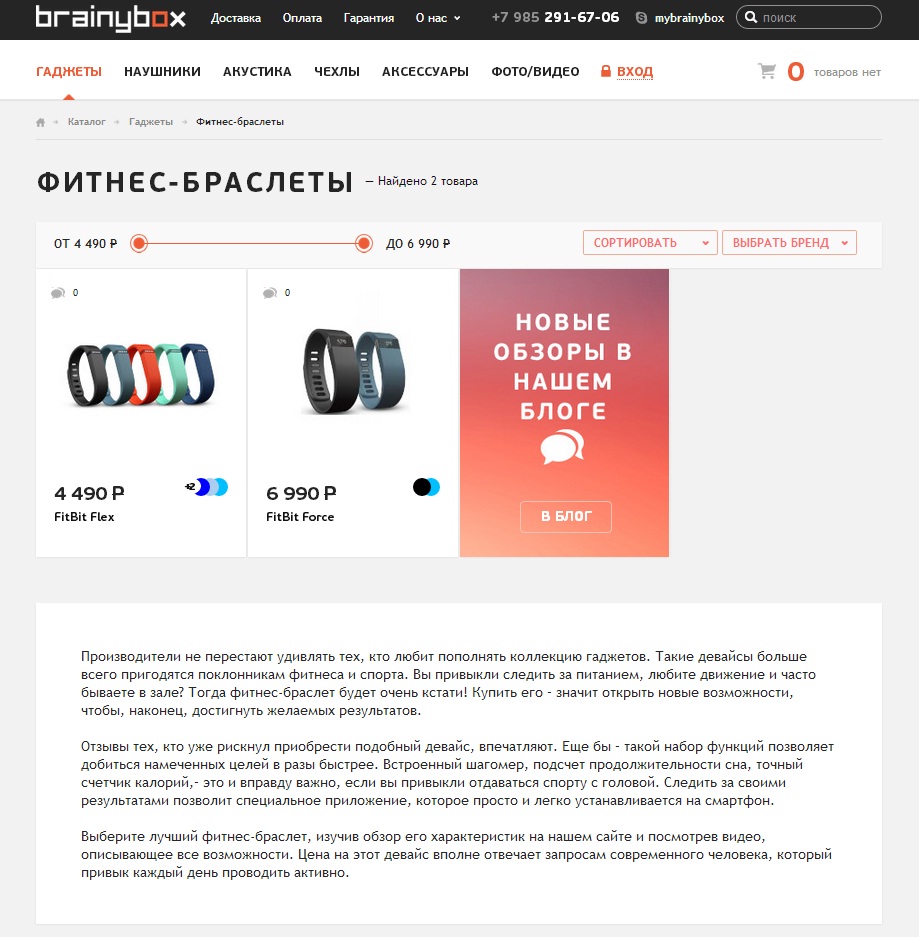Click the lock icon beside ВХОД

605,71
